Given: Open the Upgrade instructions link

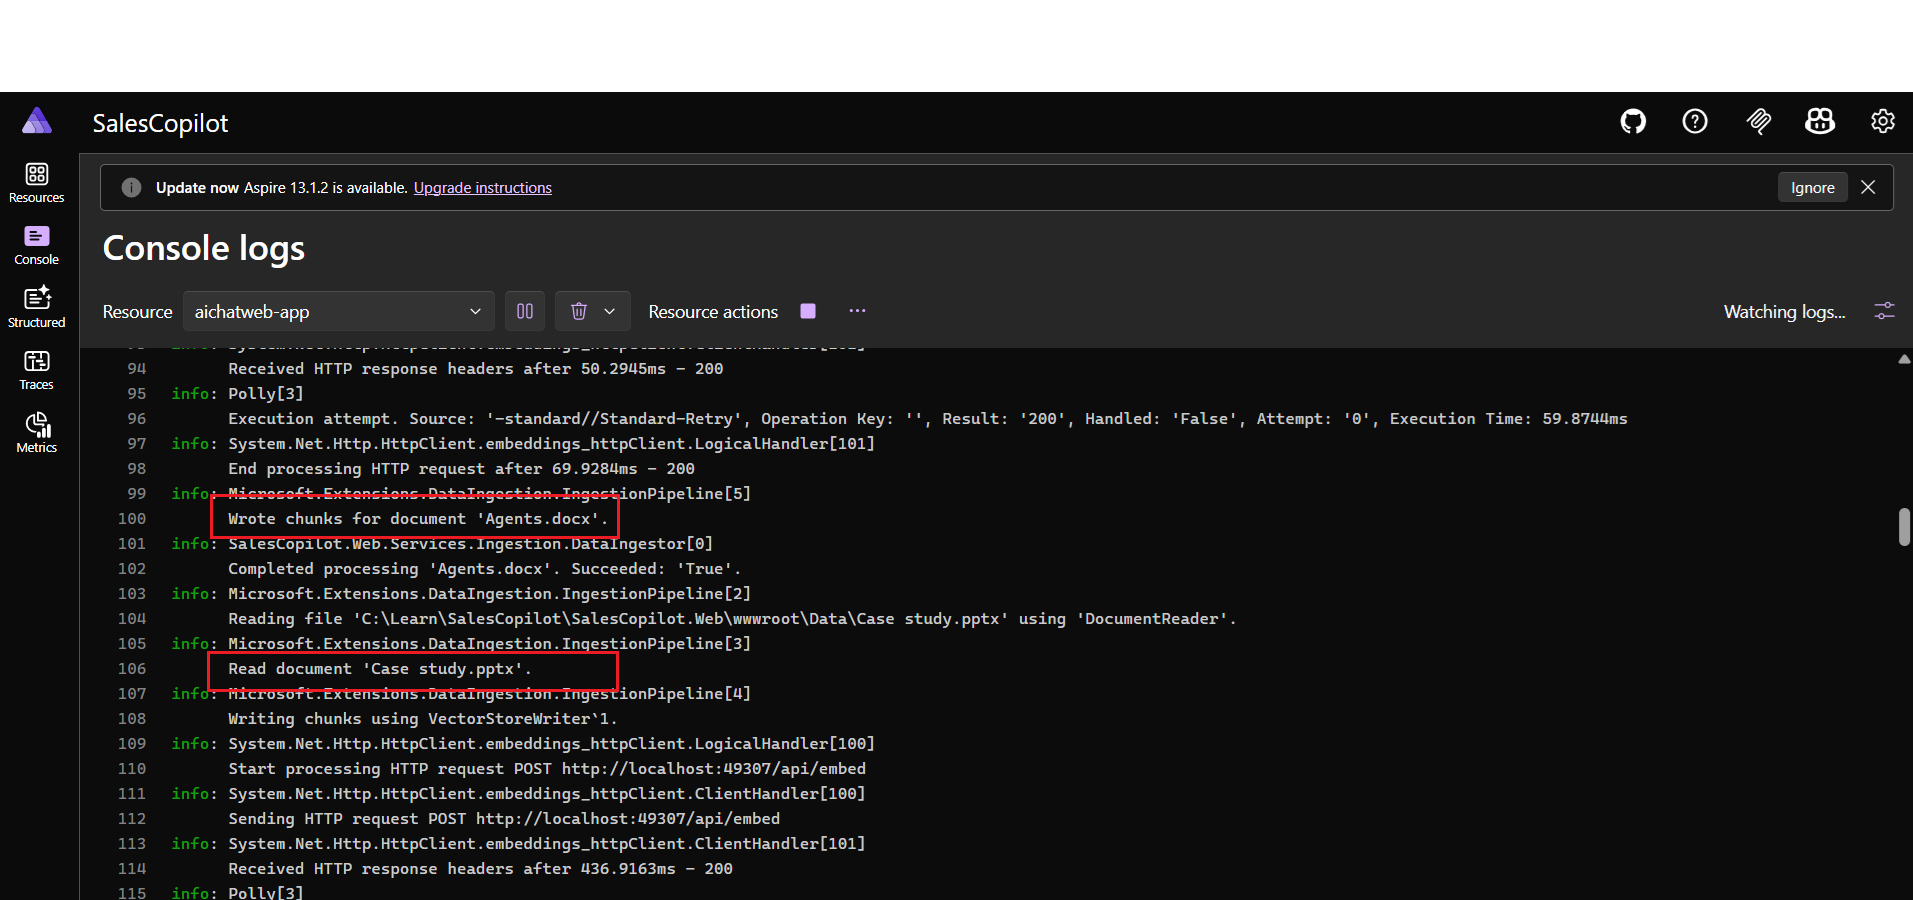Looking at the screenshot, I should (x=482, y=187).
